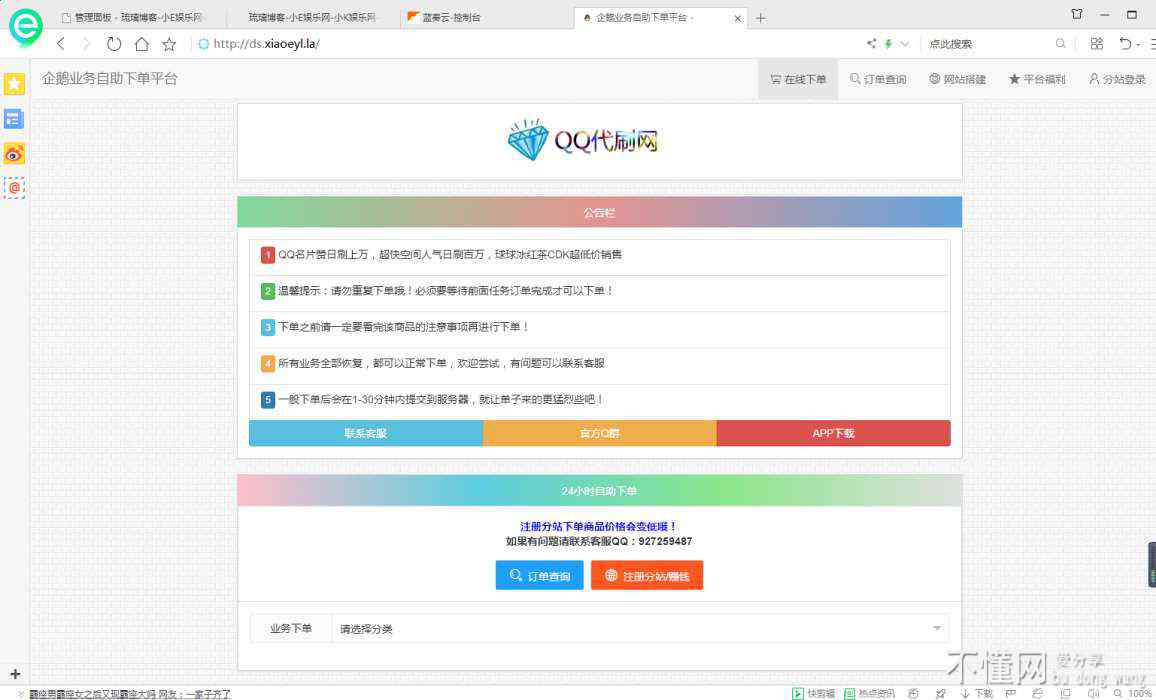The width and height of the screenshot is (1156, 700).
Task: Click the undo closed tab arrow
Action: 1125,44
